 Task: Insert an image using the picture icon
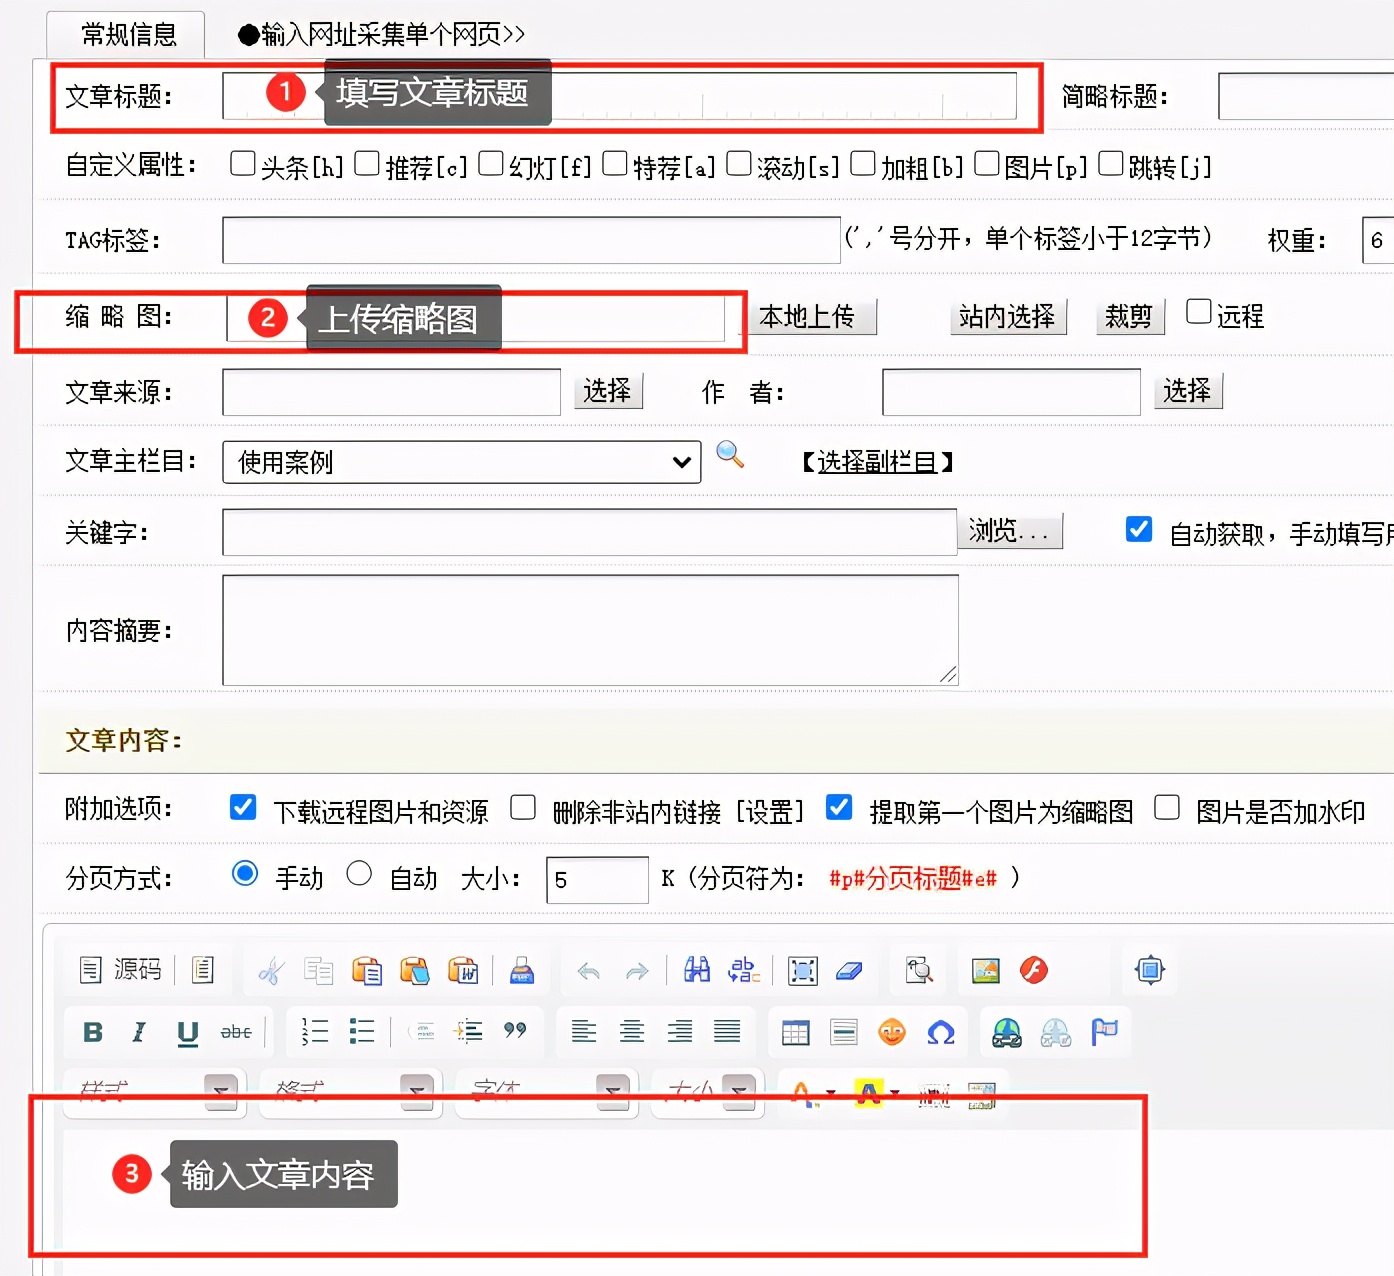coord(985,969)
